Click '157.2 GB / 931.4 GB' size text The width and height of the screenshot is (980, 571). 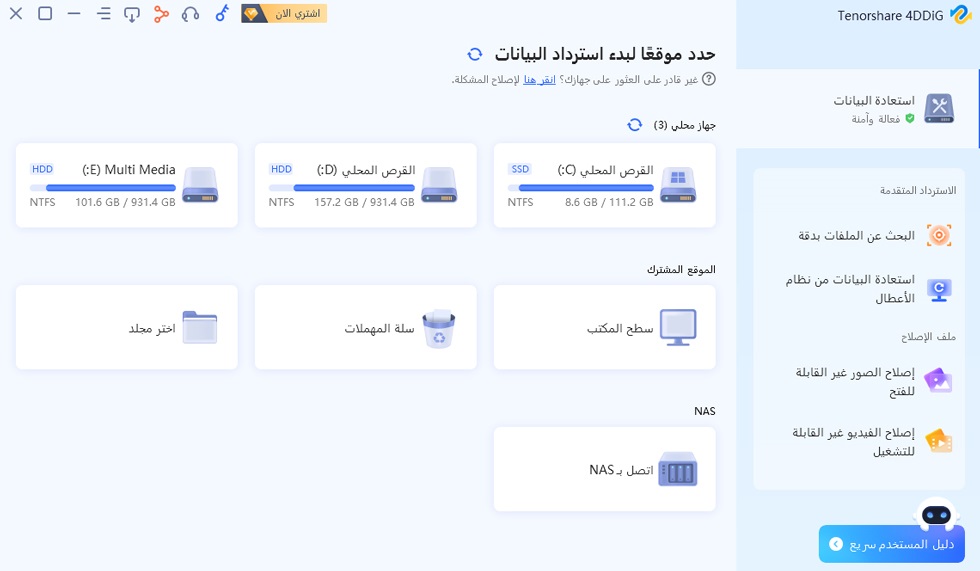[x=364, y=202]
